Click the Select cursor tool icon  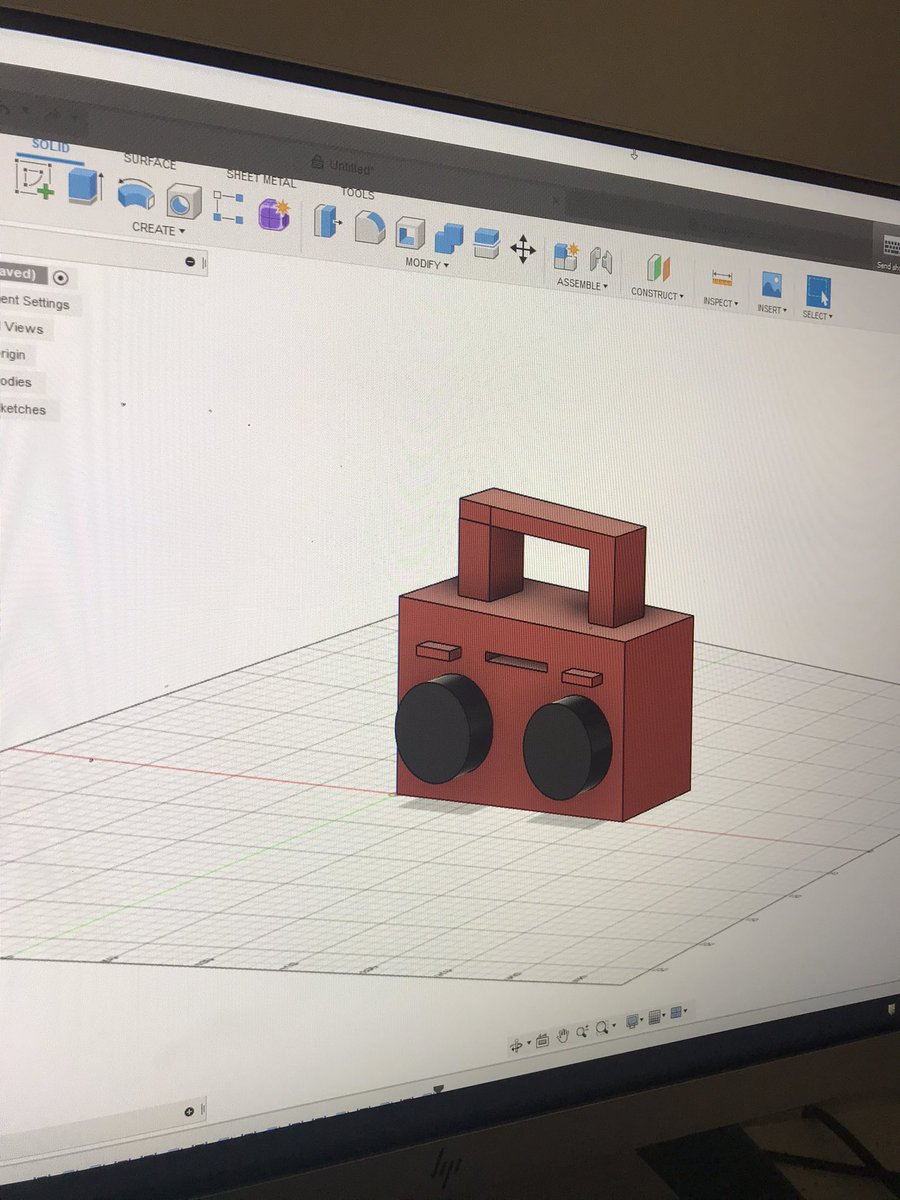point(819,292)
